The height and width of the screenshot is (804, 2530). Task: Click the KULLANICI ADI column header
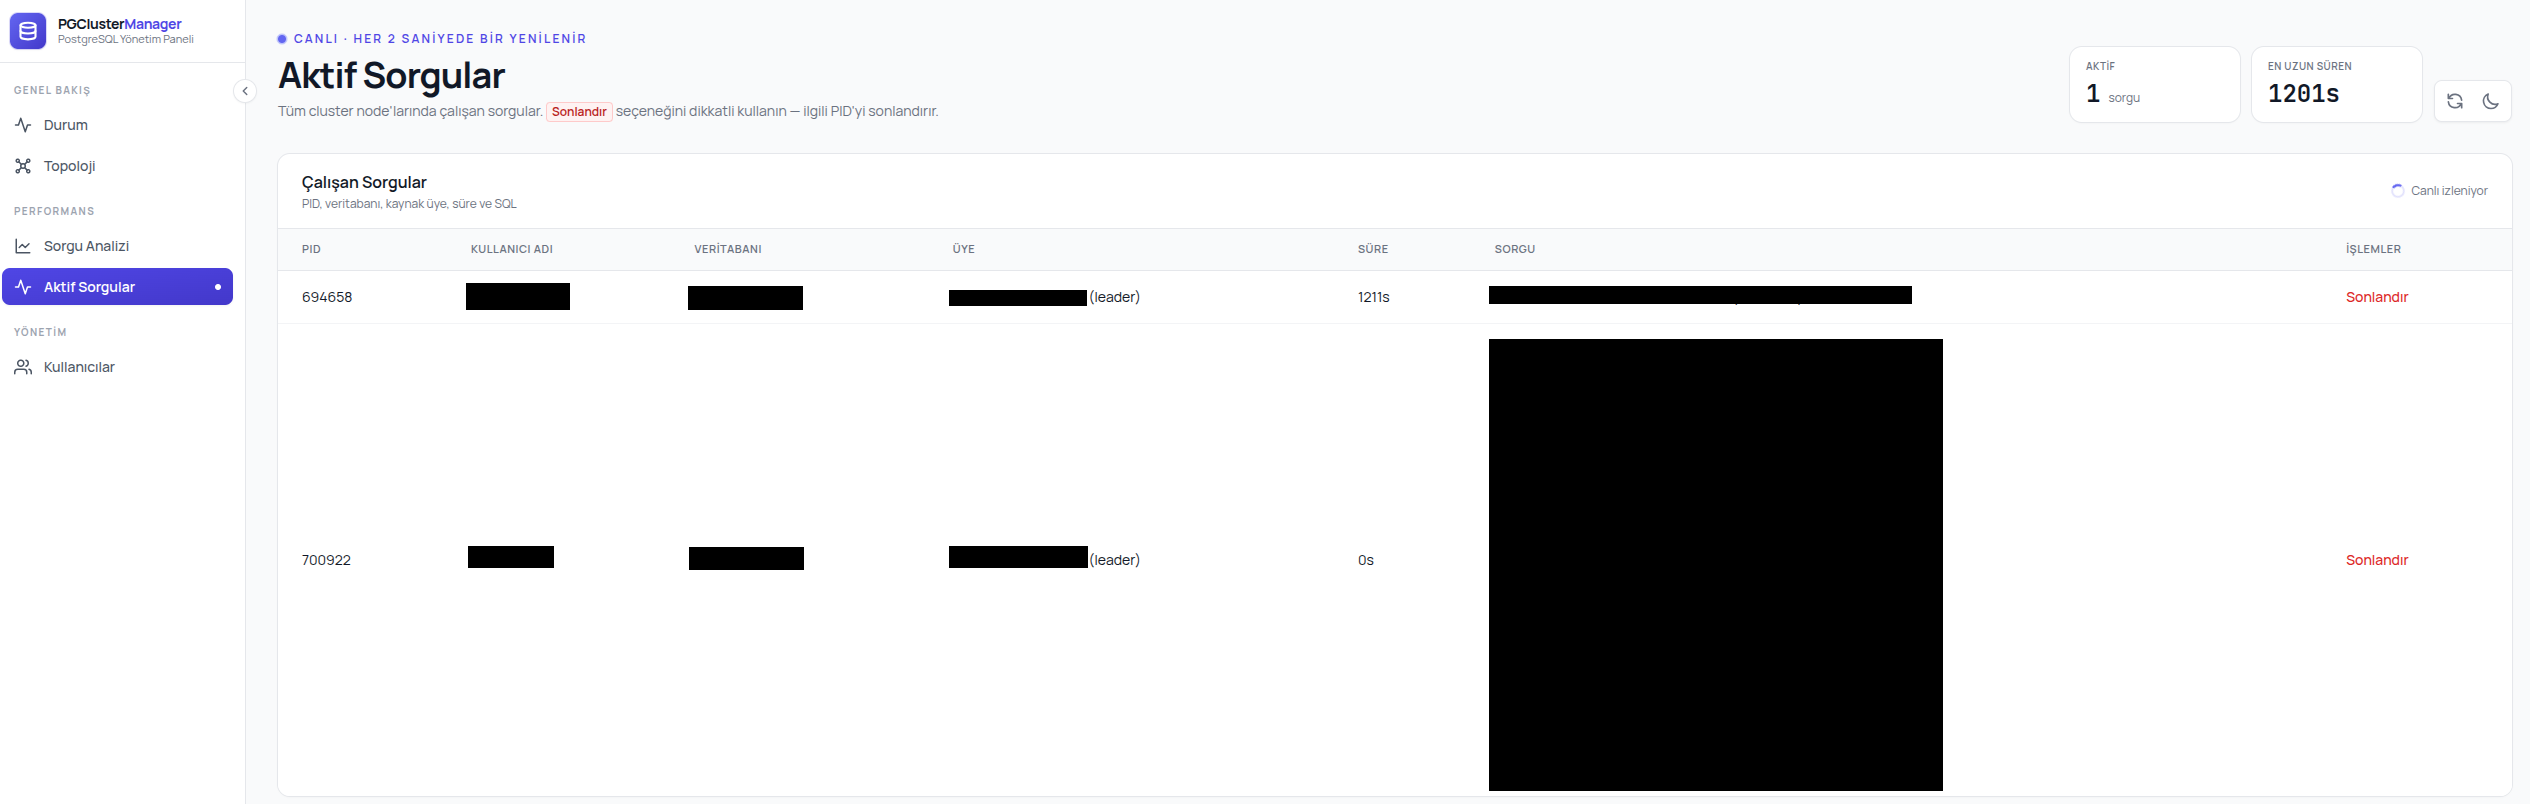click(512, 249)
